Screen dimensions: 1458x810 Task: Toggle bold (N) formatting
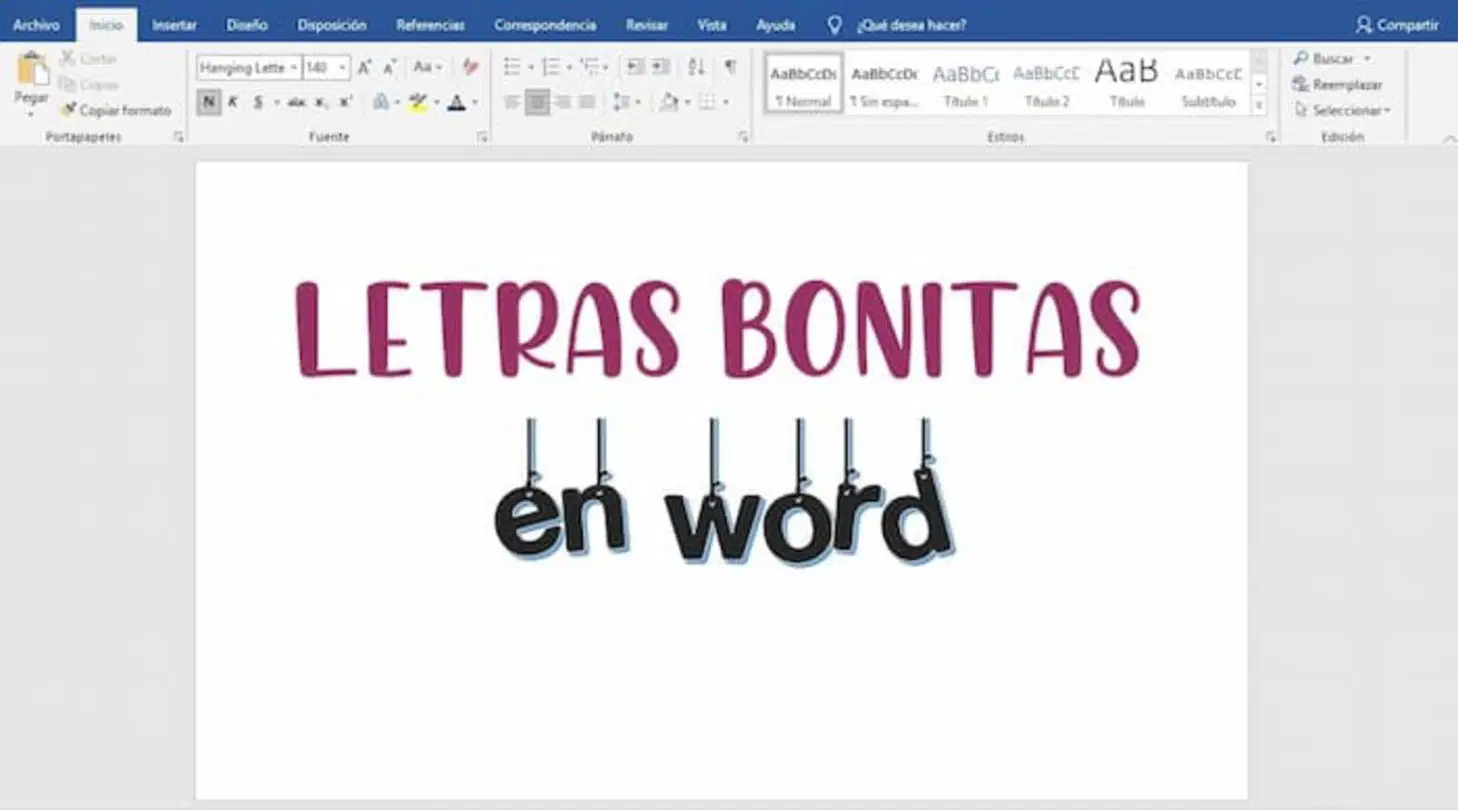pos(208,102)
